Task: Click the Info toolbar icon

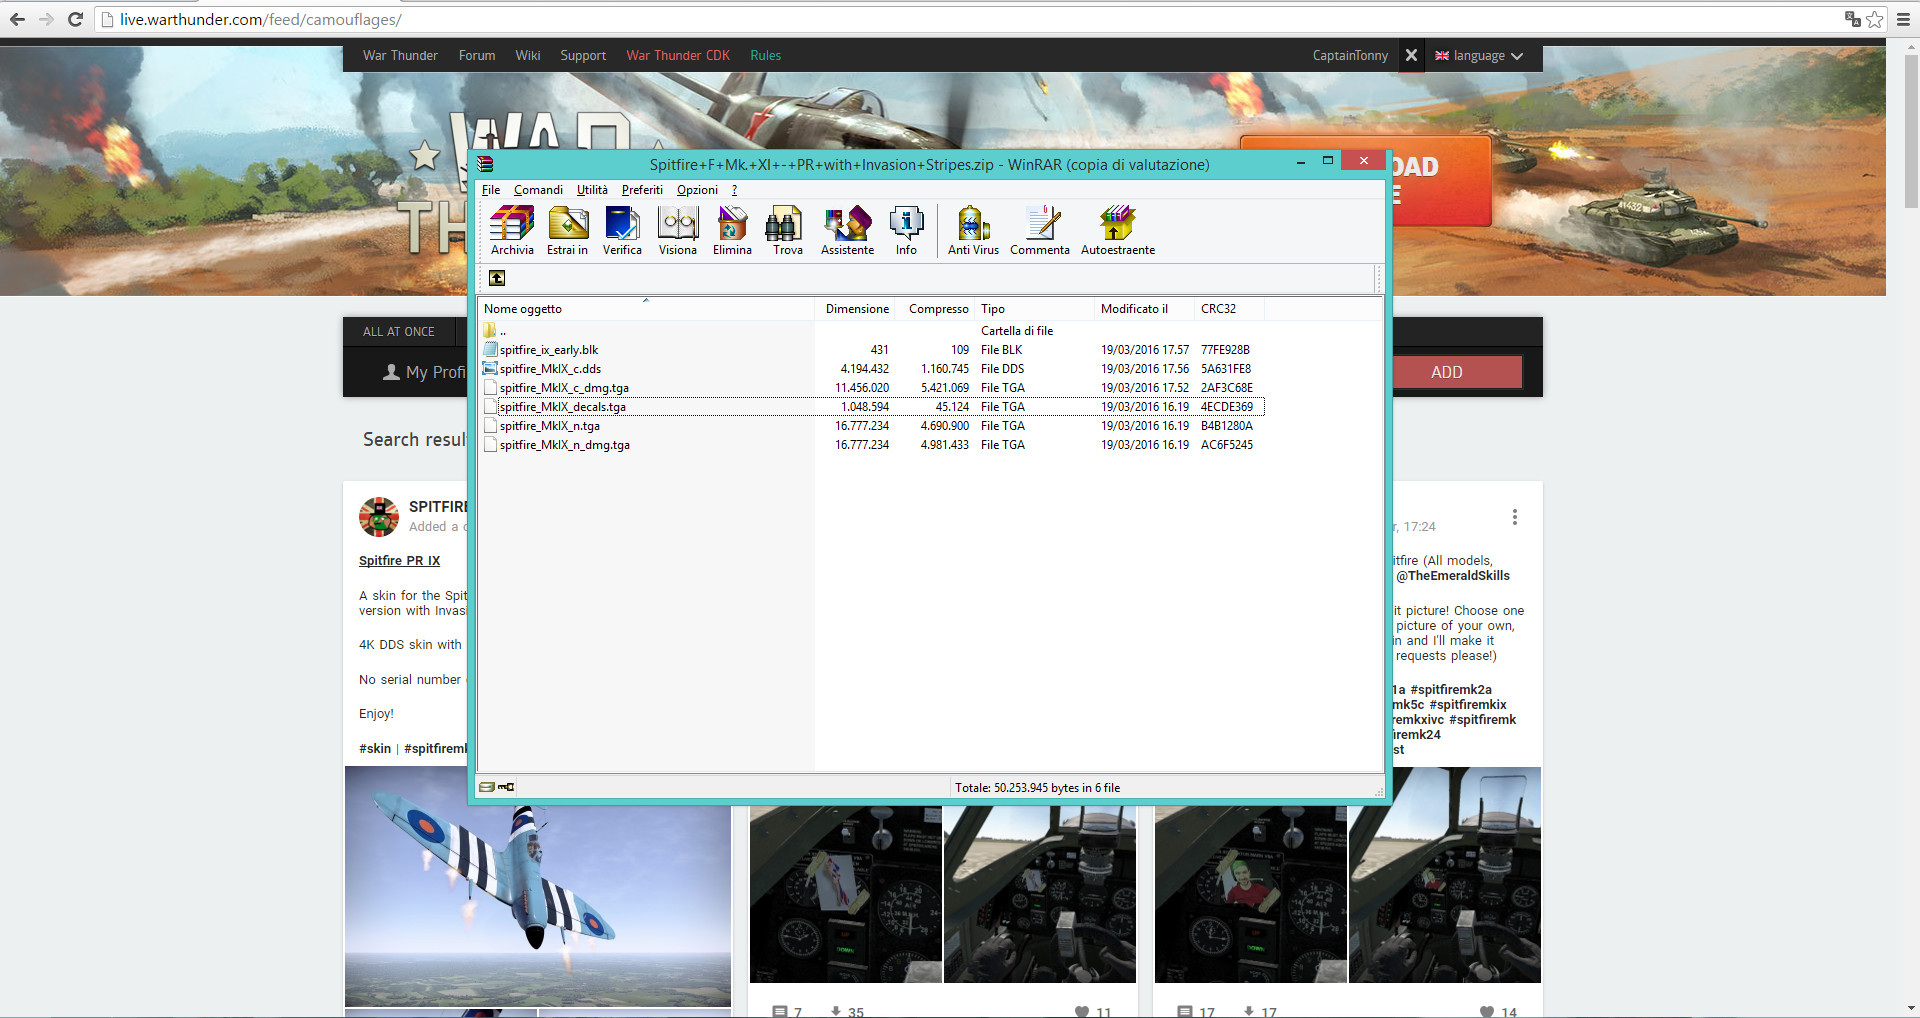Action: pos(906,231)
